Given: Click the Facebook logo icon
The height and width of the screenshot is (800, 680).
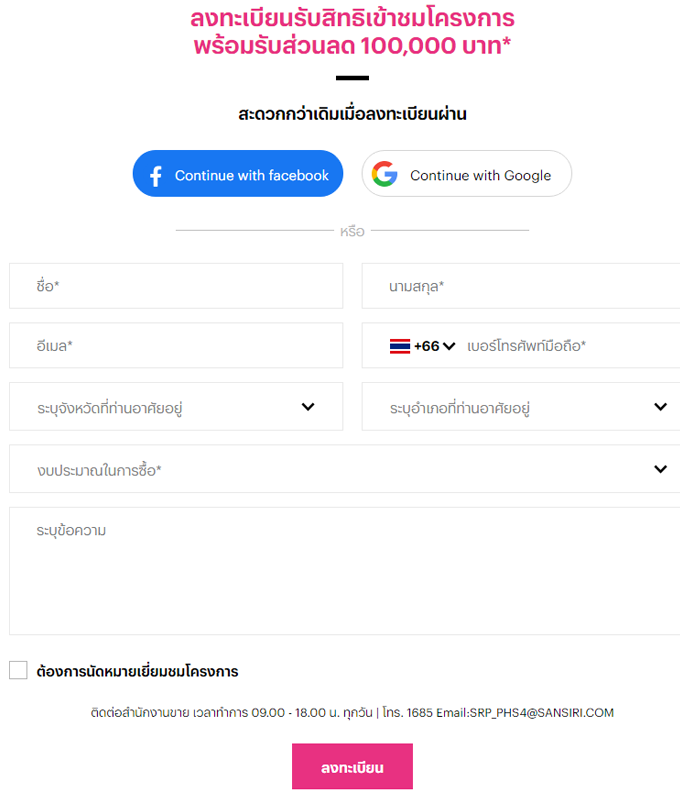Looking at the screenshot, I should tap(155, 176).
